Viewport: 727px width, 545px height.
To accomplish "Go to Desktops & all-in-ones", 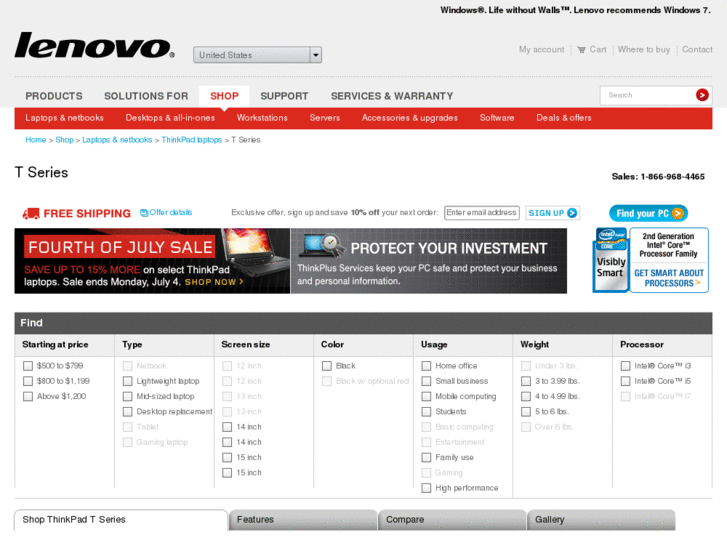I will coord(170,118).
